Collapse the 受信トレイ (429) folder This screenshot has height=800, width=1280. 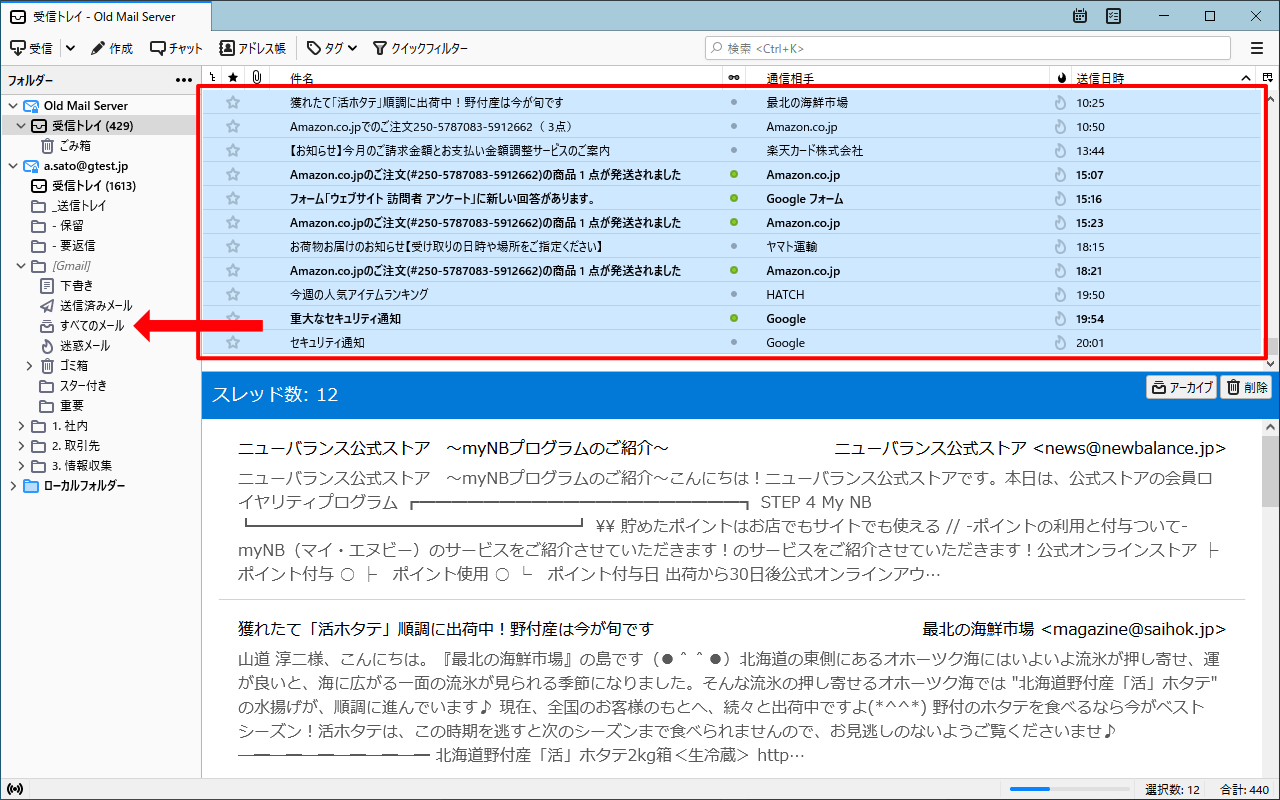[x=21, y=126]
